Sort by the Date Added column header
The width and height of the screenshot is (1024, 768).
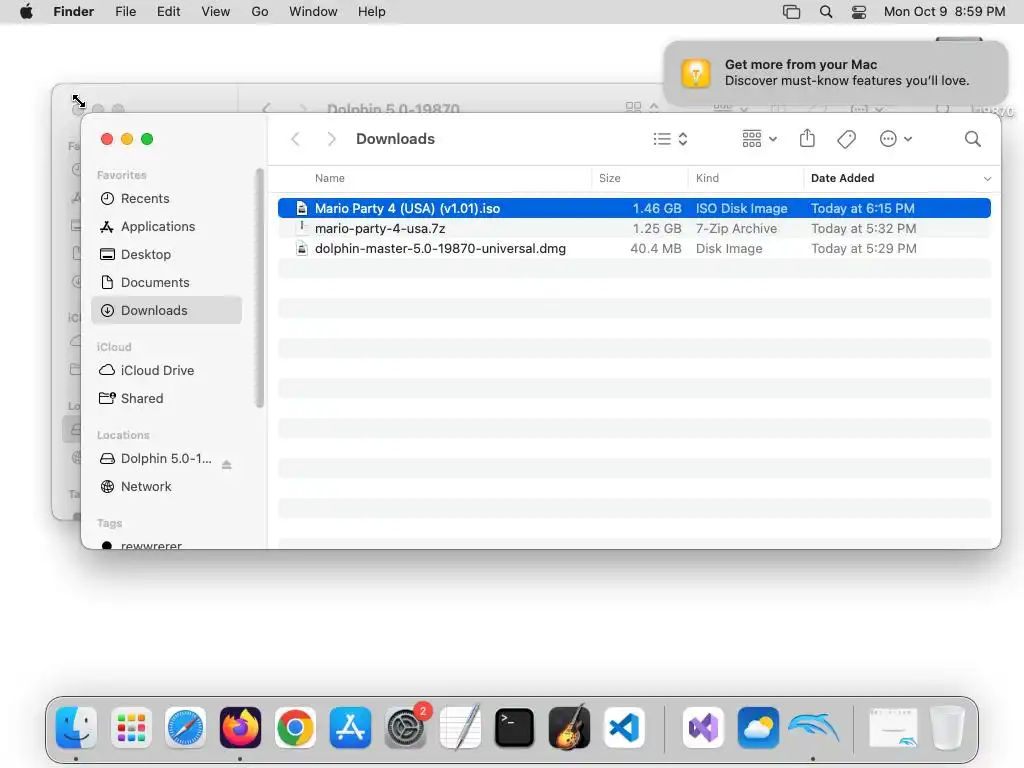point(842,178)
